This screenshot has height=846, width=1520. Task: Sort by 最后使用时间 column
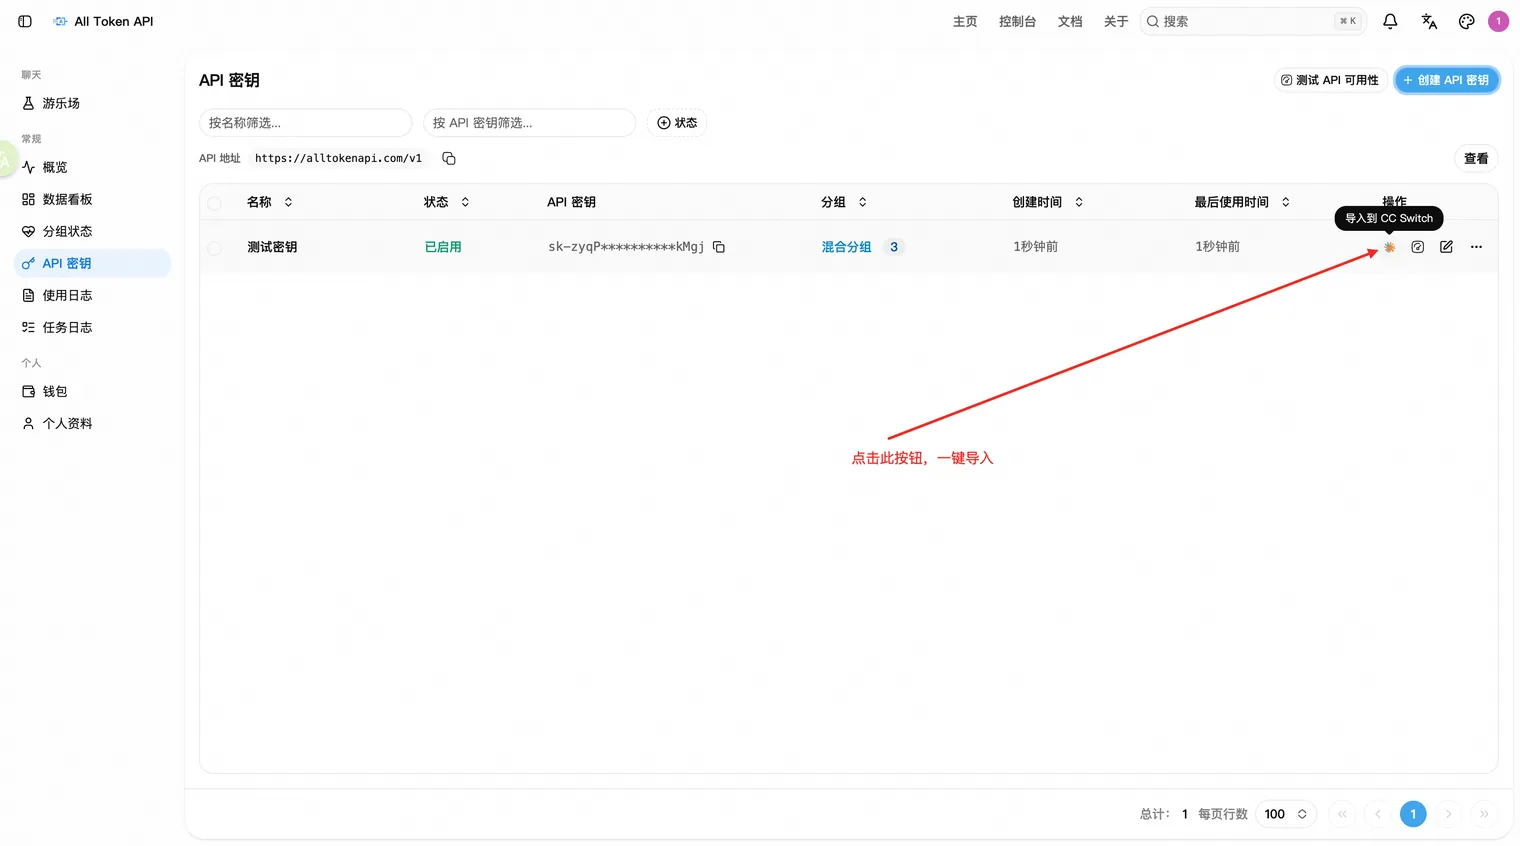click(1242, 202)
